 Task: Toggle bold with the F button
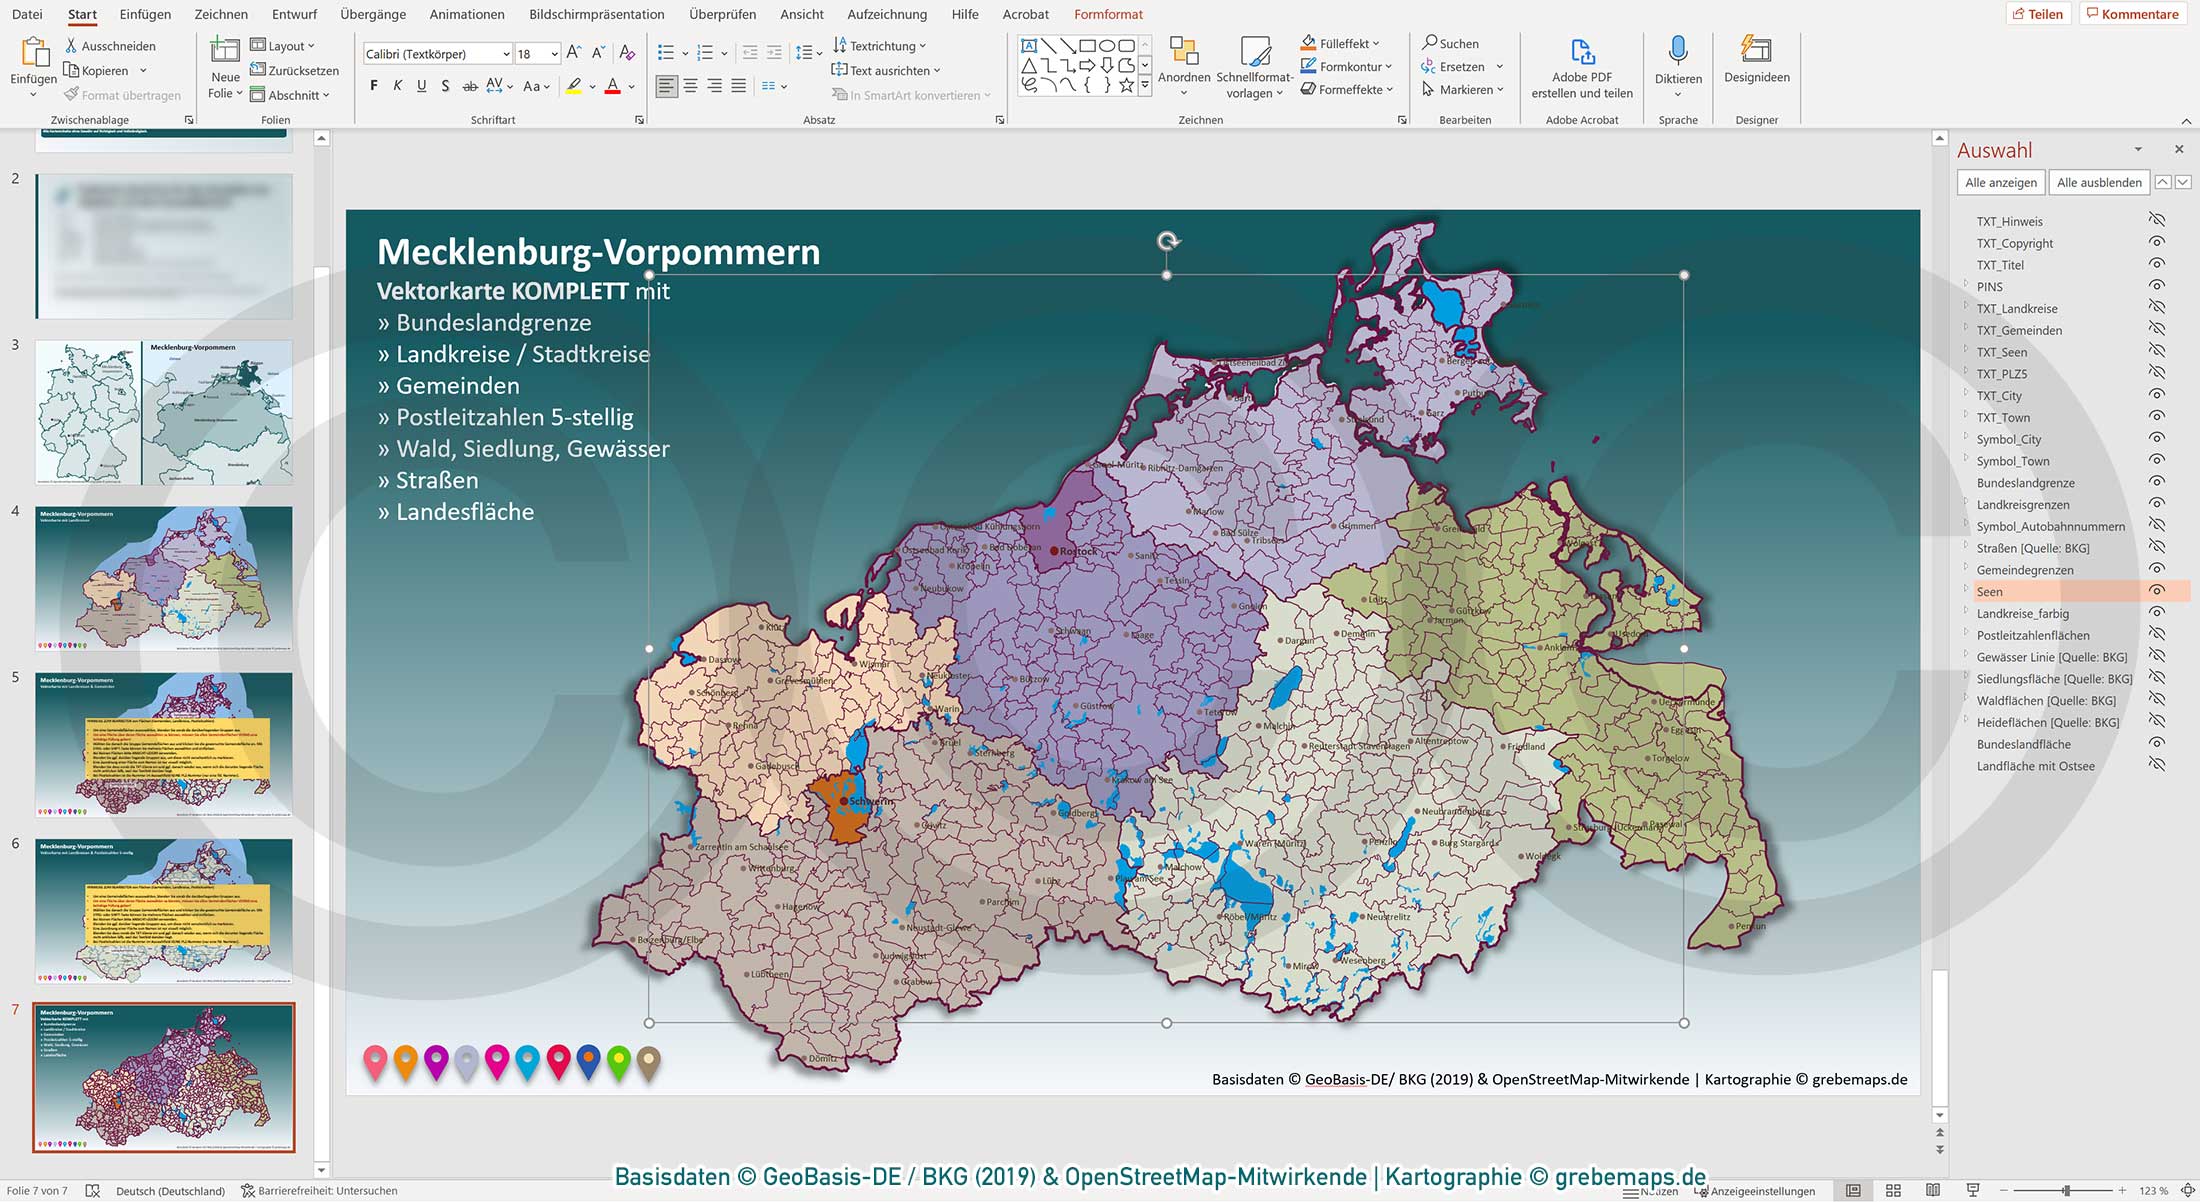[x=373, y=86]
